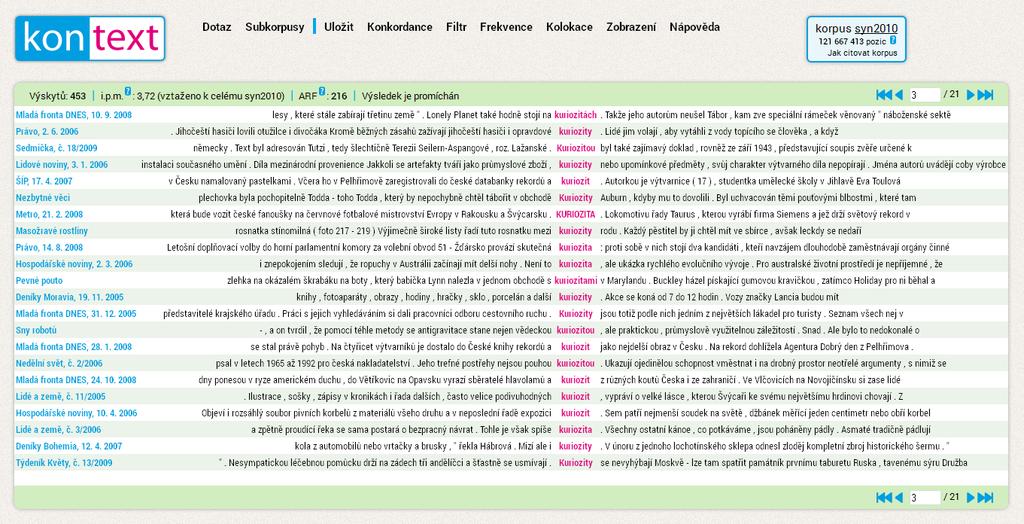Click keyword kuriozit in ŠÍP line
The width and height of the screenshot is (1024, 524).
click(x=575, y=181)
